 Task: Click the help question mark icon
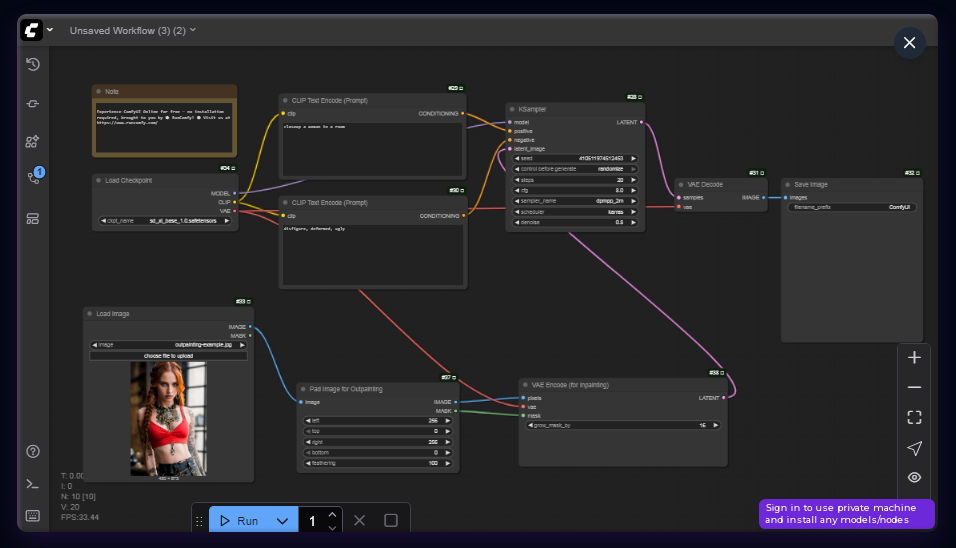pos(33,452)
